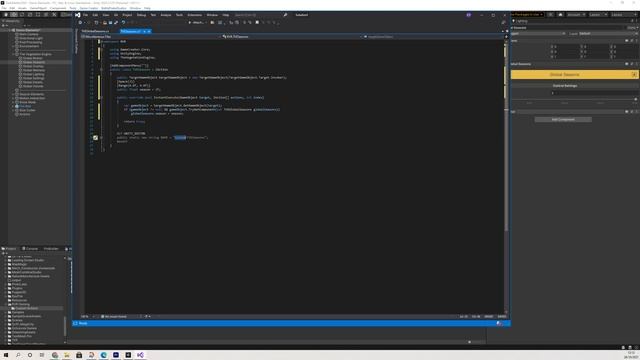Open the Visual Studio Analyze menu
The width and height of the screenshot is (640, 360).
[x=166, y=15]
